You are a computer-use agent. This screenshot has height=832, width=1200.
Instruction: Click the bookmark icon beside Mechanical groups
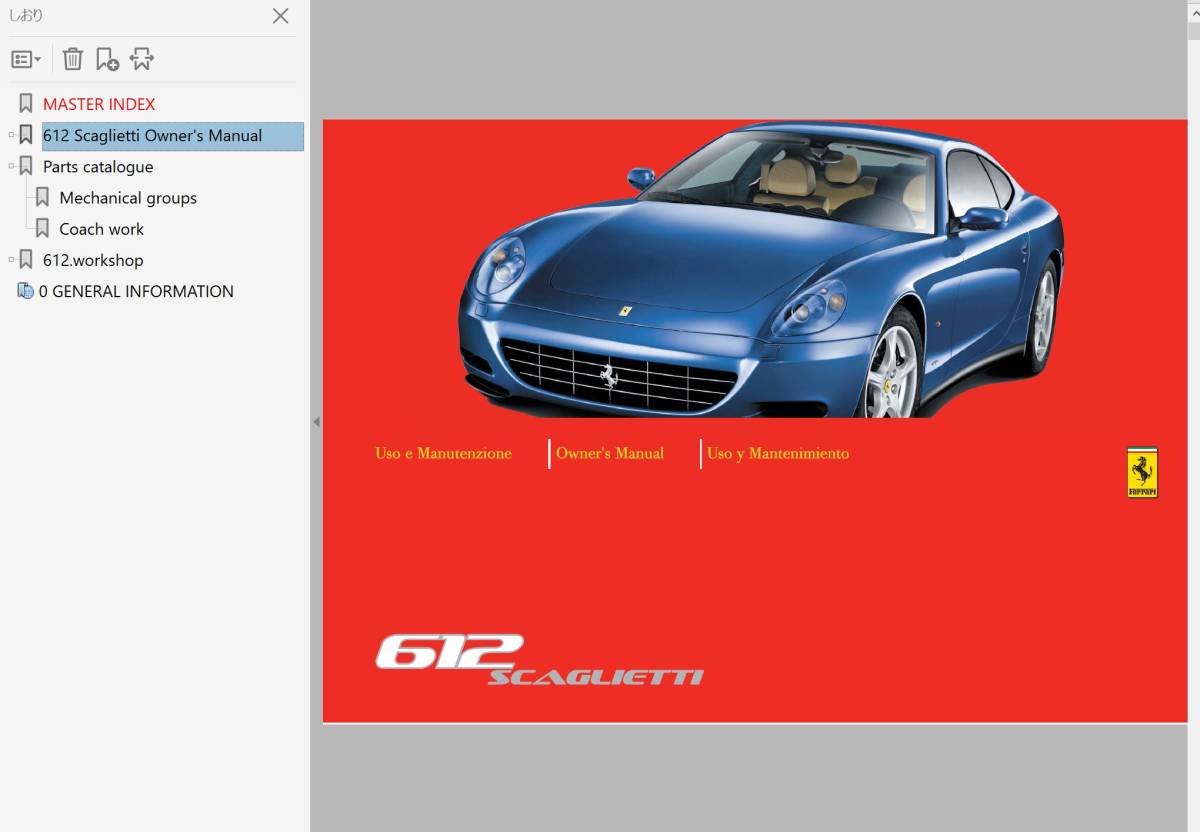(x=42, y=197)
